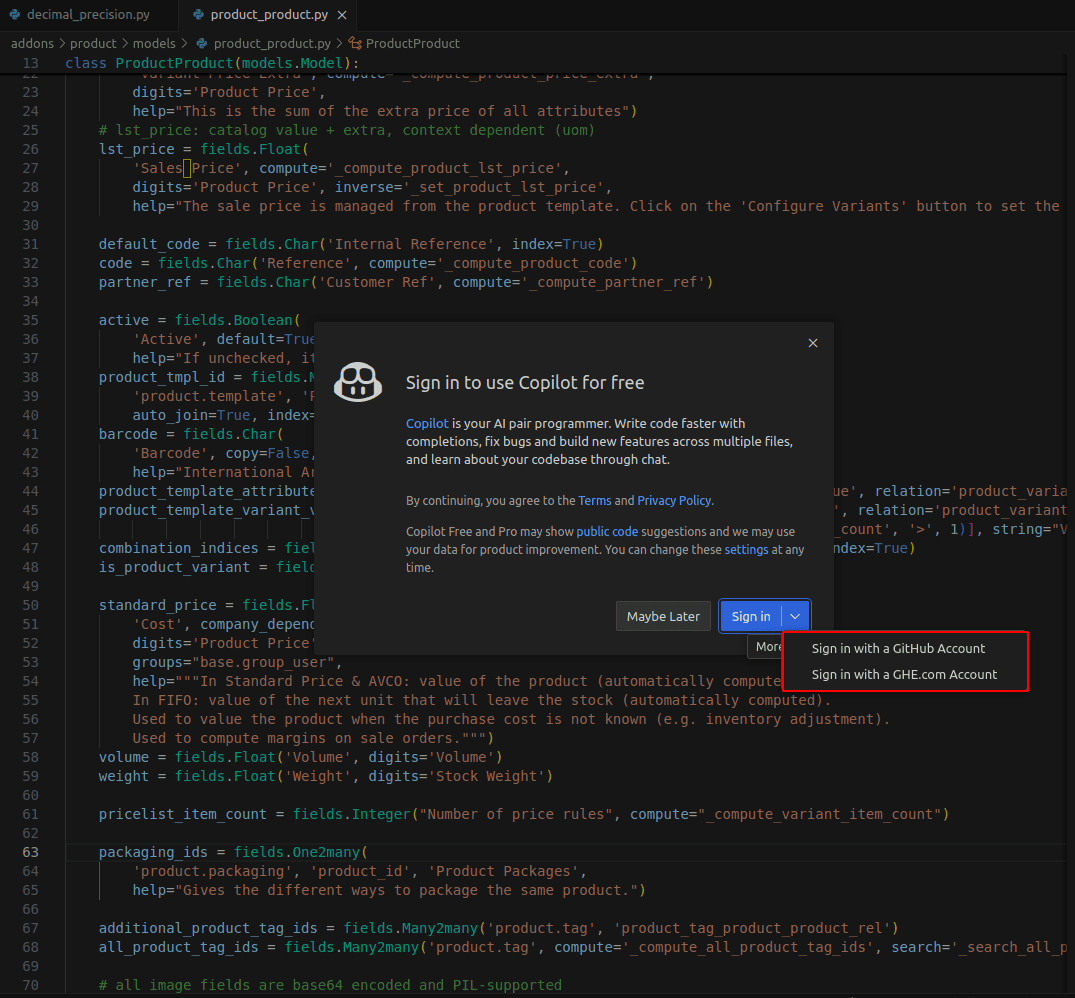Click 'pricelist_item_count' on line 61
The height and width of the screenshot is (998, 1075).
[x=182, y=814]
